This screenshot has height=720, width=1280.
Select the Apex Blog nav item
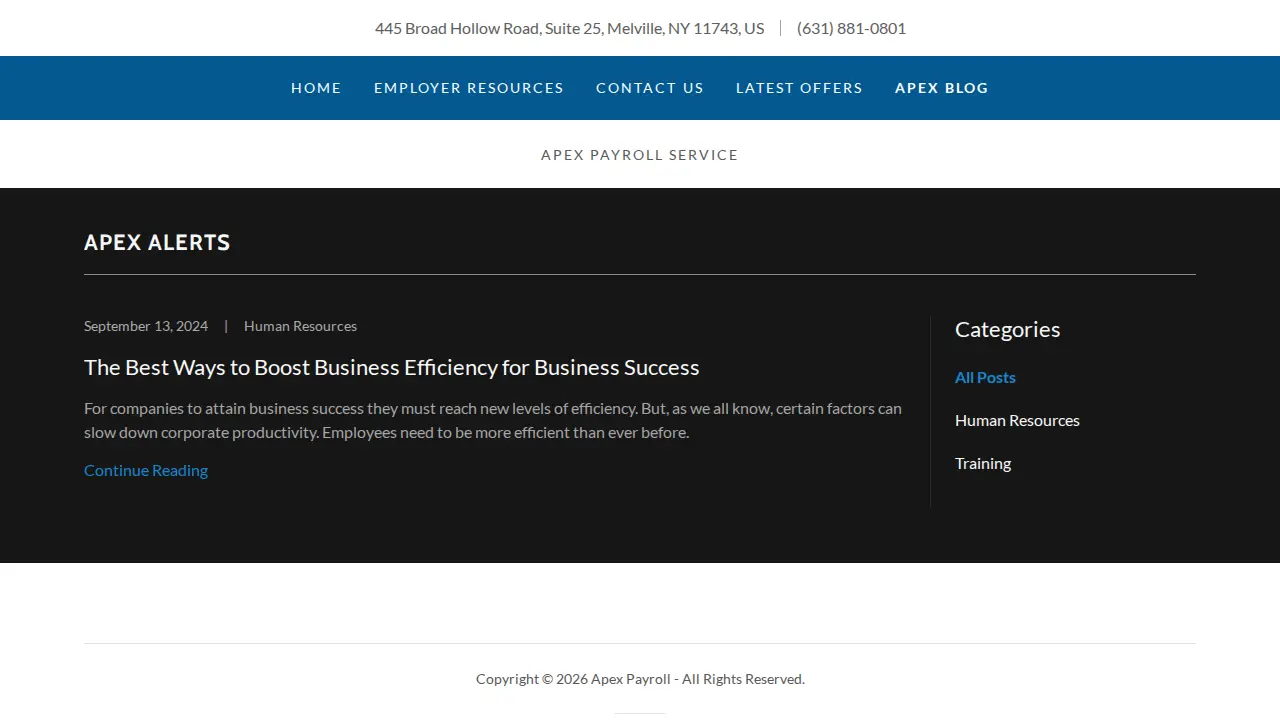(942, 88)
